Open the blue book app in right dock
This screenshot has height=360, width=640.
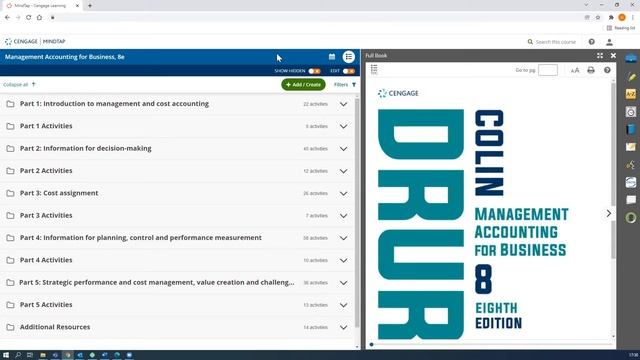pyautogui.click(x=631, y=129)
